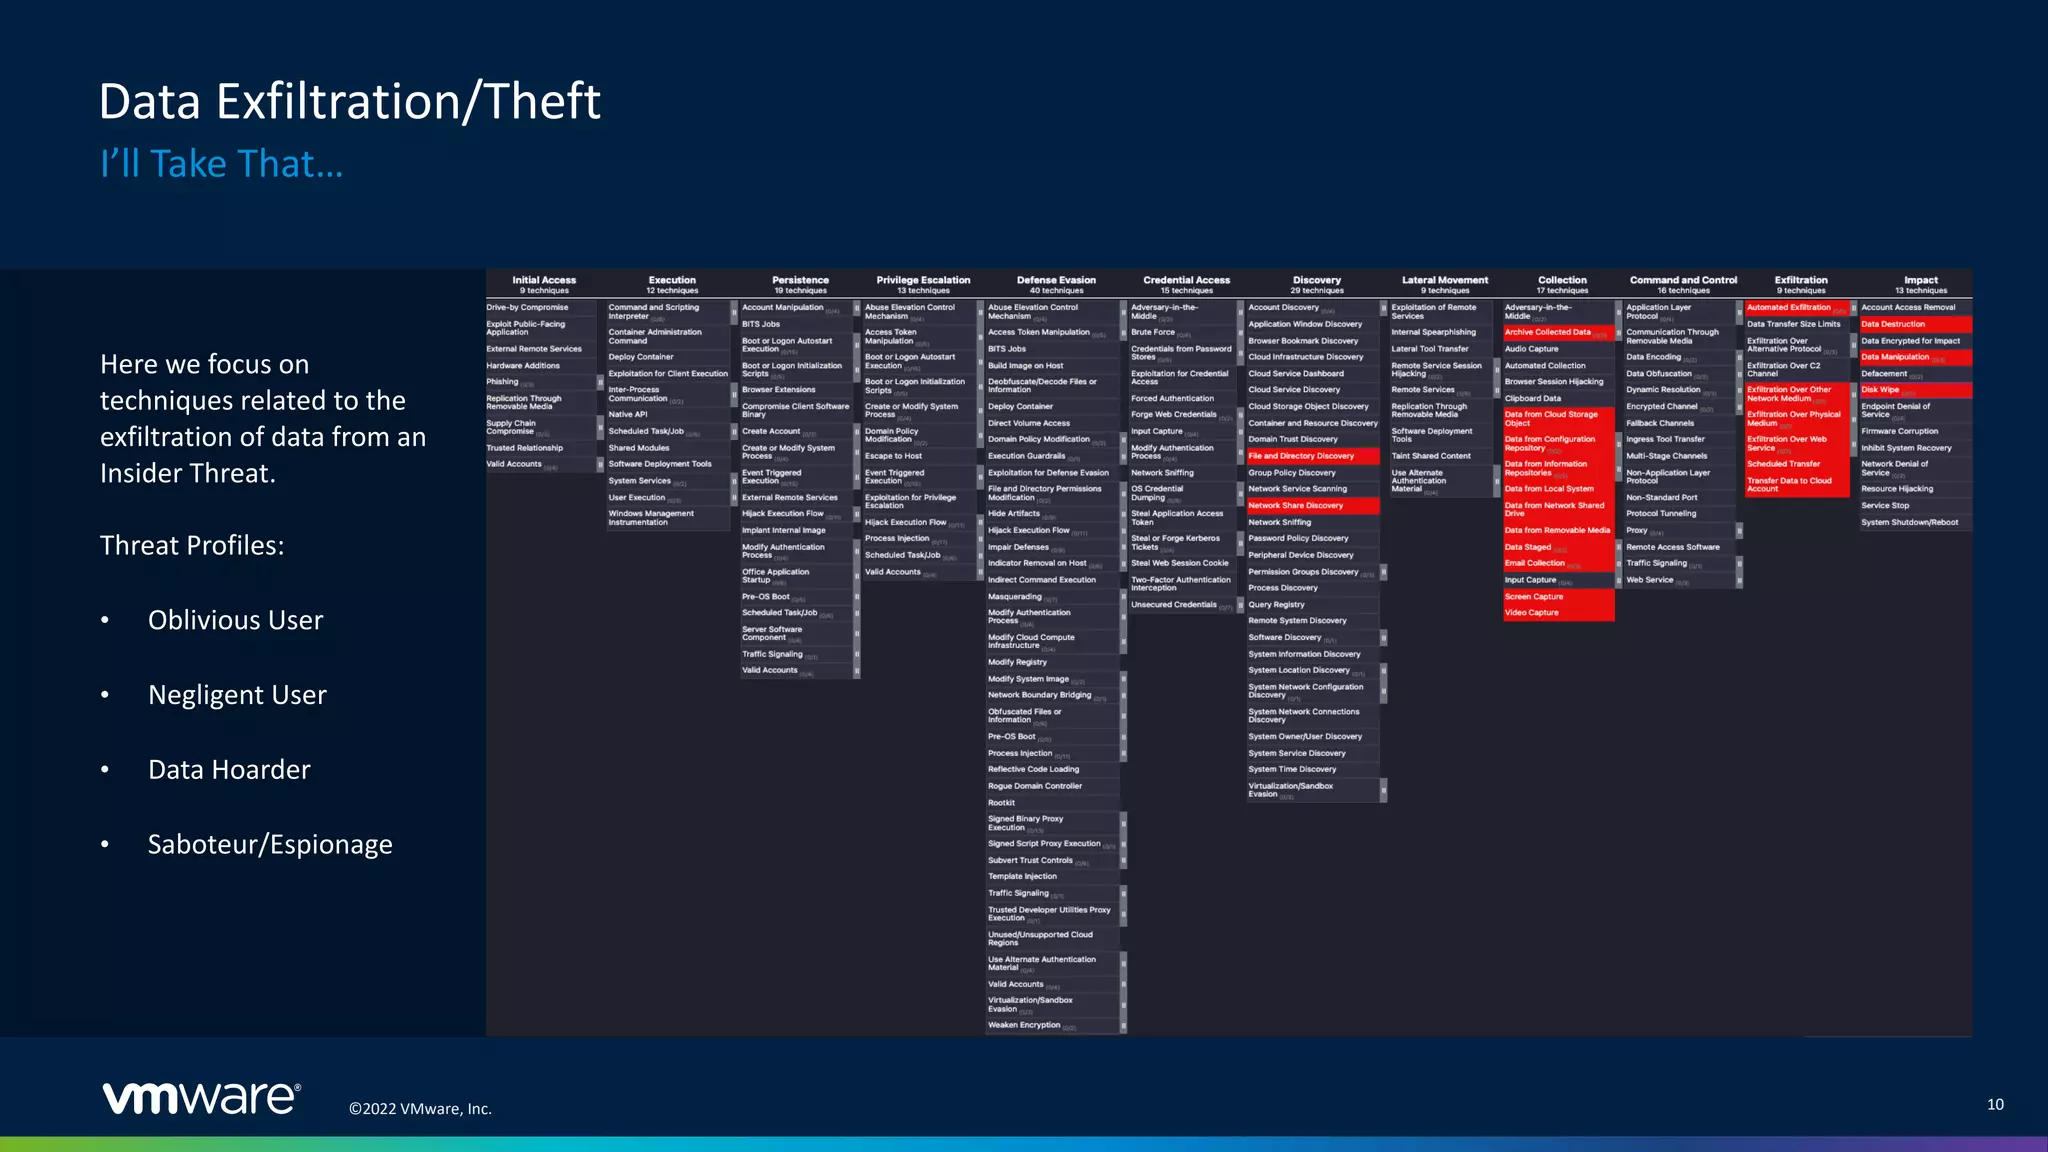Select the Exfiltration tactic header

(1801, 285)
